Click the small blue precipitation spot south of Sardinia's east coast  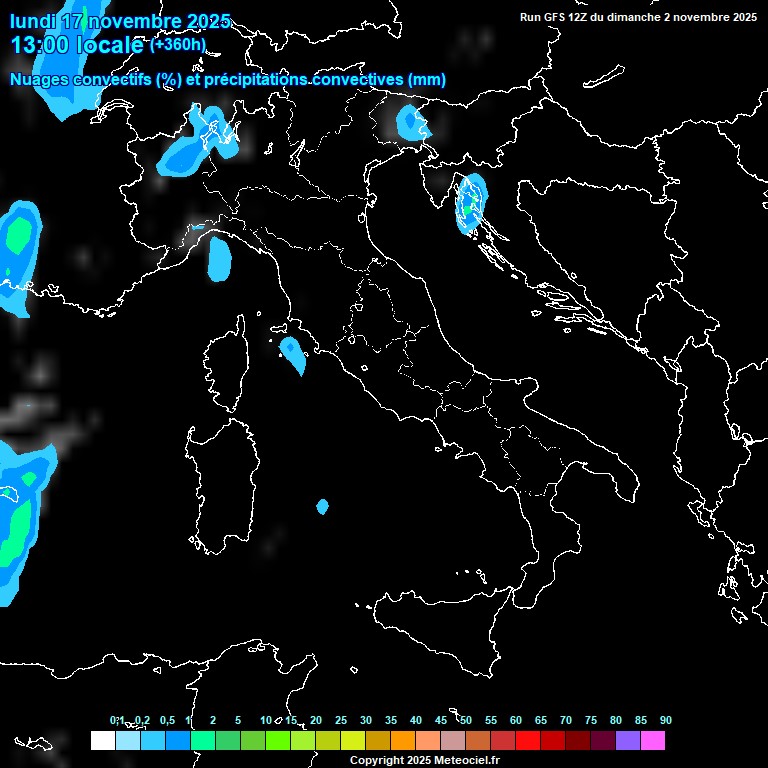pos(322,506)
